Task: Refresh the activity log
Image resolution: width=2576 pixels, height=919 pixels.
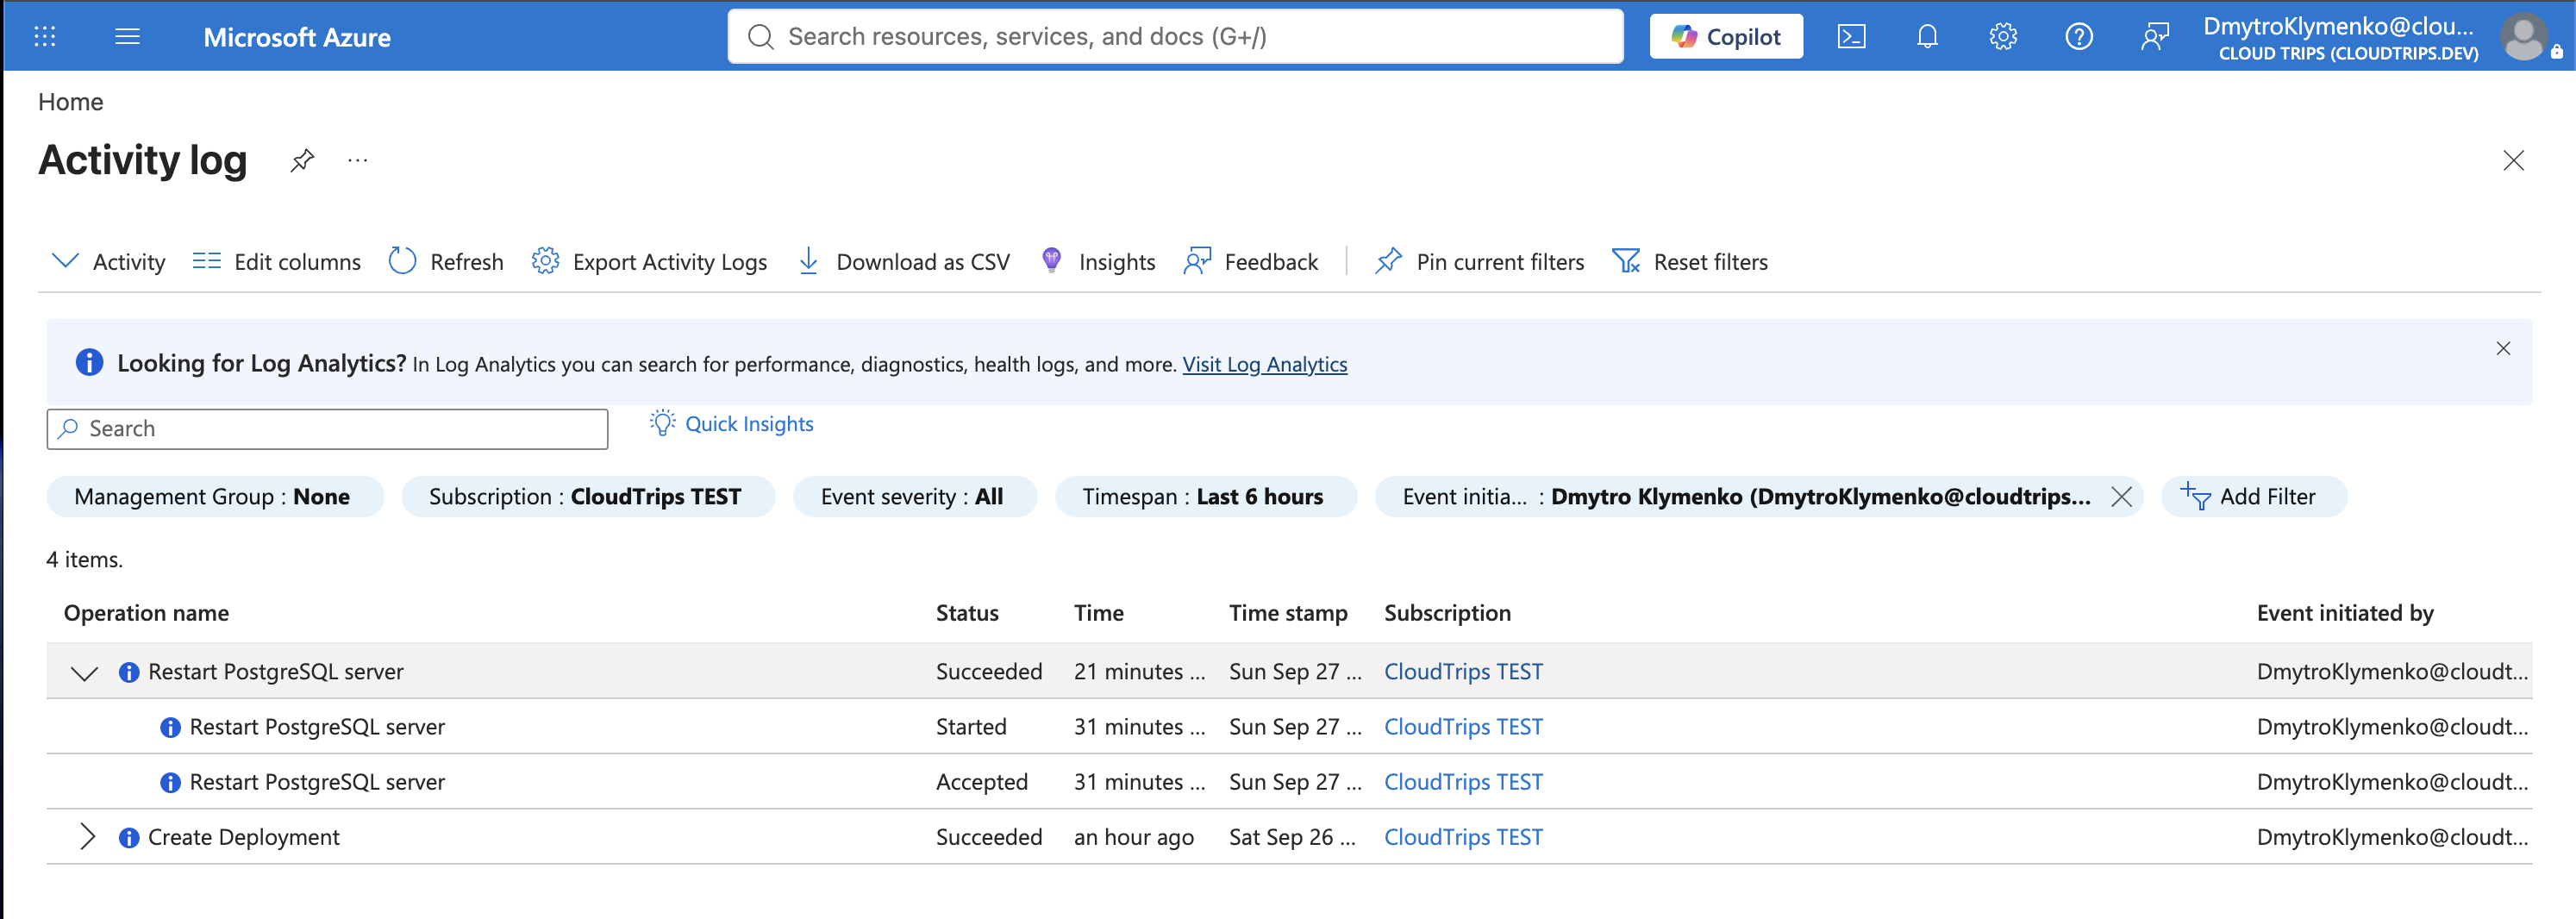Action: [446, 262]
